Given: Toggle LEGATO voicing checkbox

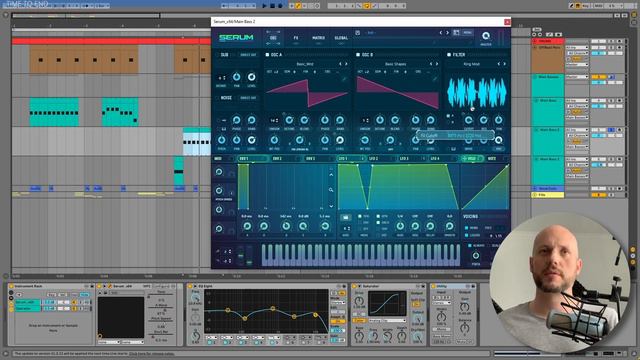Looking at the screenshot, I should (467, 236).
